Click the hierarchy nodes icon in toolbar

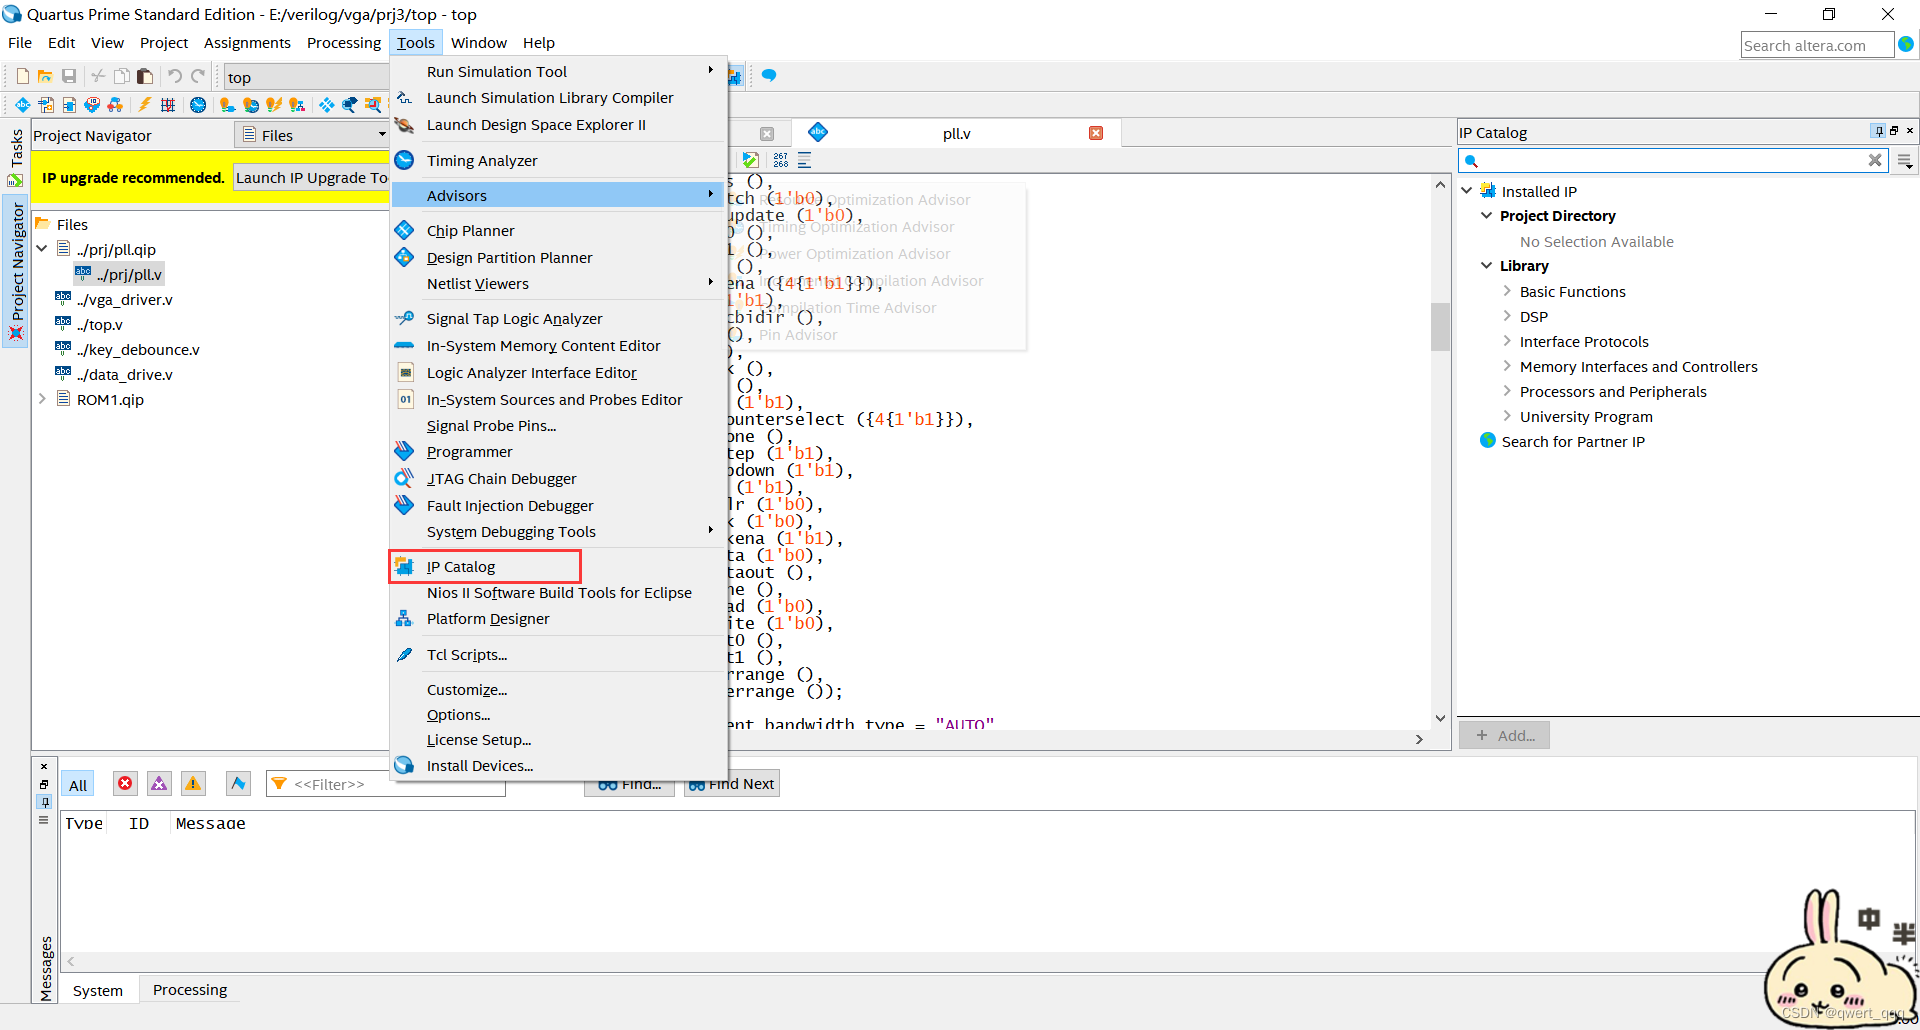pos(116,105)
